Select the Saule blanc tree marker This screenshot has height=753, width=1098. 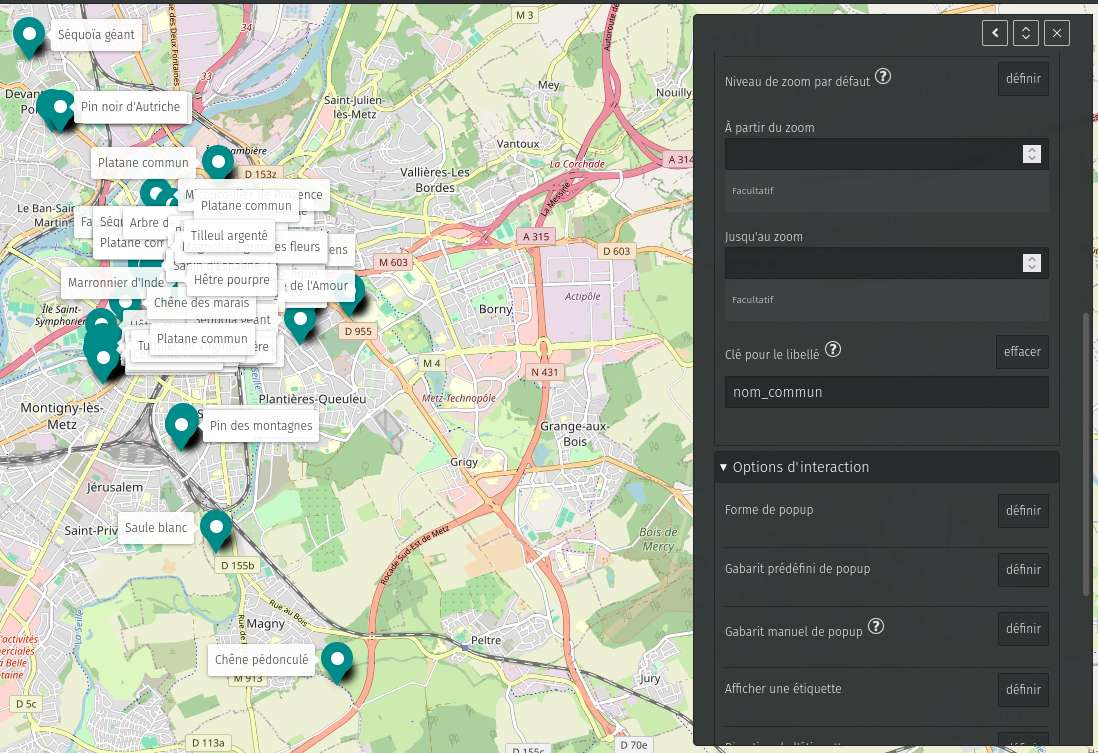[216, 528]
